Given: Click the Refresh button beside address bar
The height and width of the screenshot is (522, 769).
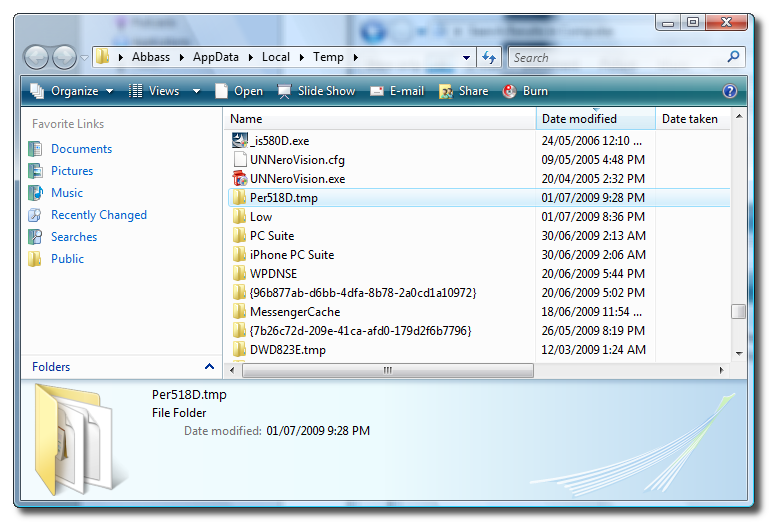Looking at the screenshot, I should tap(489, 57).
